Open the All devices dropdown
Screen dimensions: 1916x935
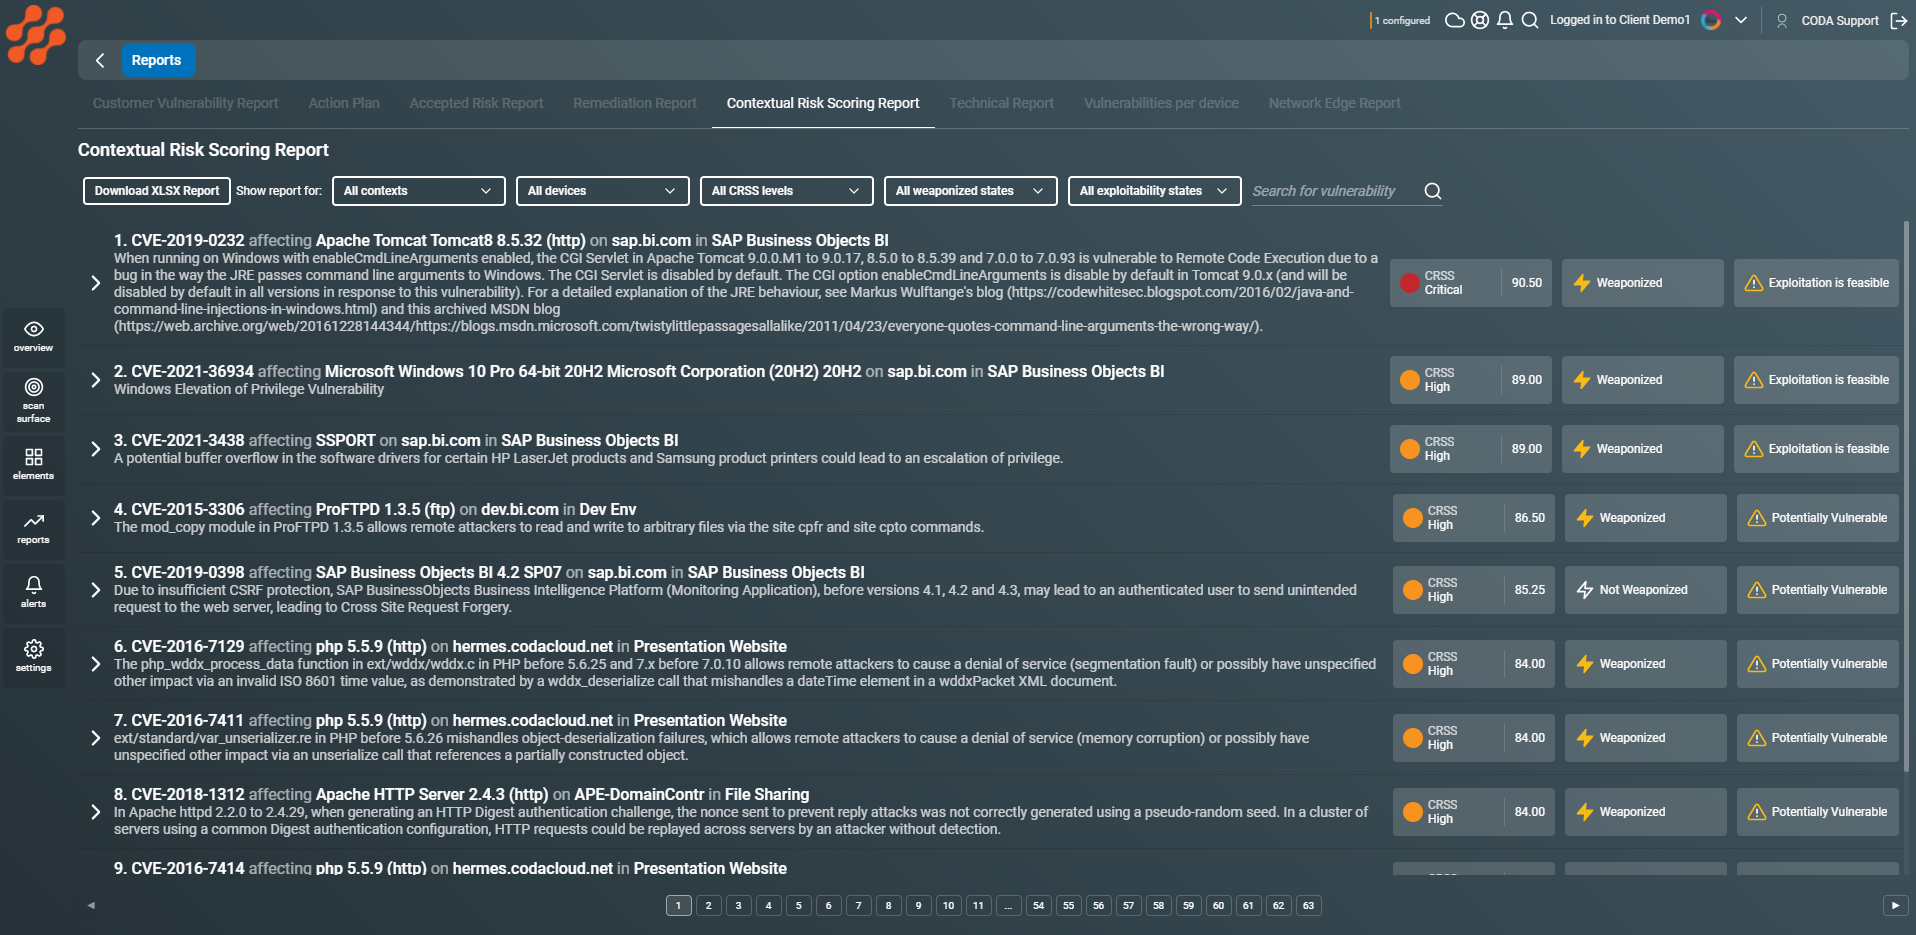pyautogui.click(x=602, y=191)
